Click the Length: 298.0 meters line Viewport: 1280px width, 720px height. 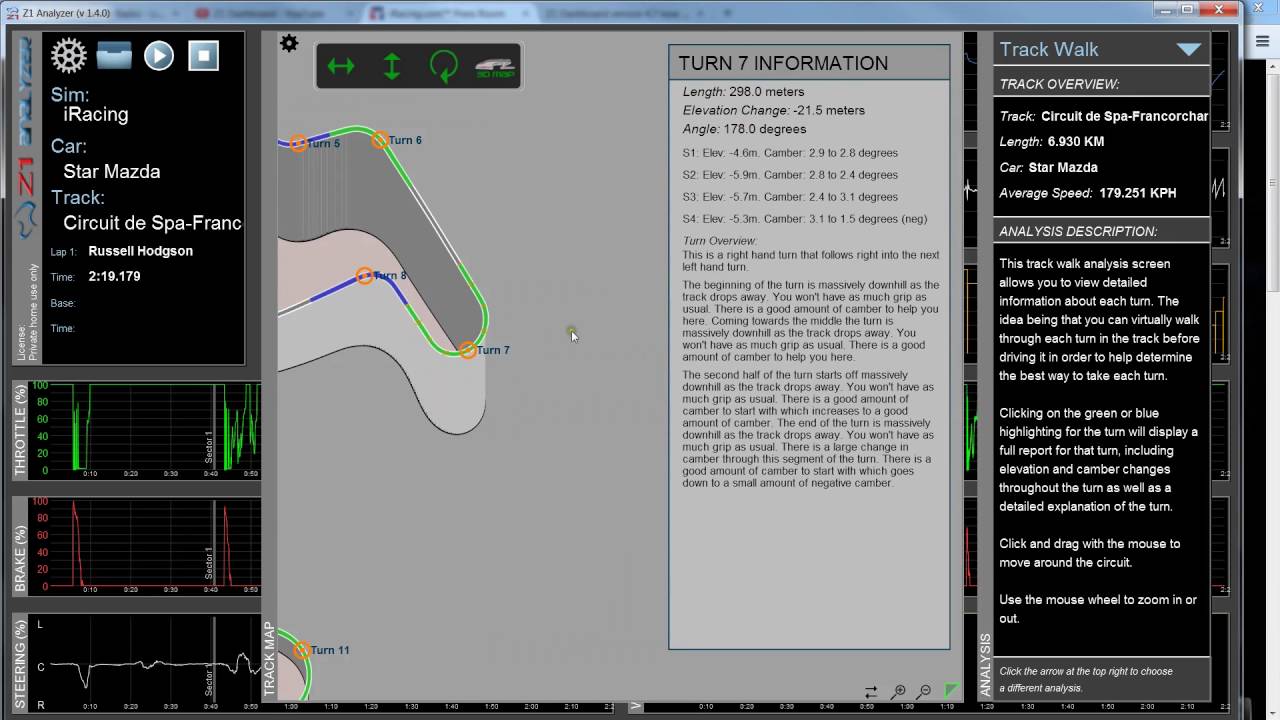tap(743, 91)
